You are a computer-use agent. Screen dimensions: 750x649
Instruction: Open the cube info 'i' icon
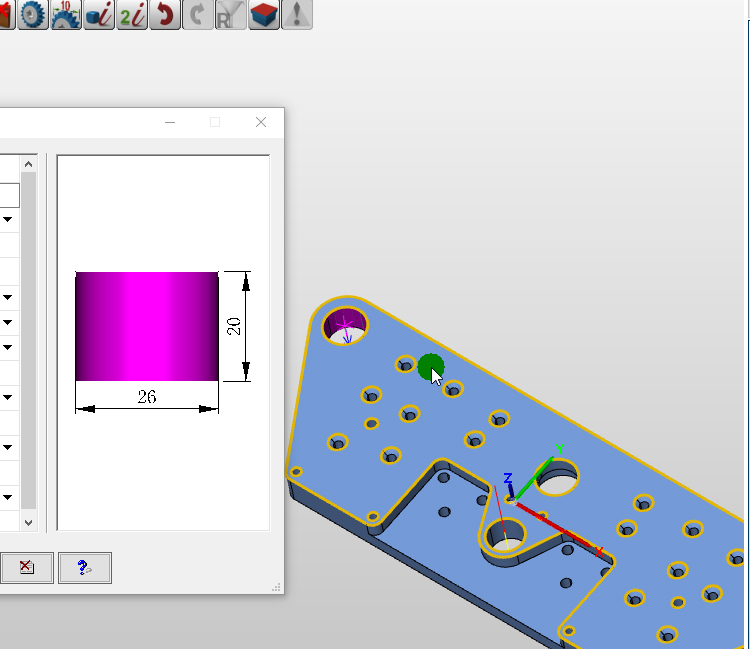[x=99, y=14]
